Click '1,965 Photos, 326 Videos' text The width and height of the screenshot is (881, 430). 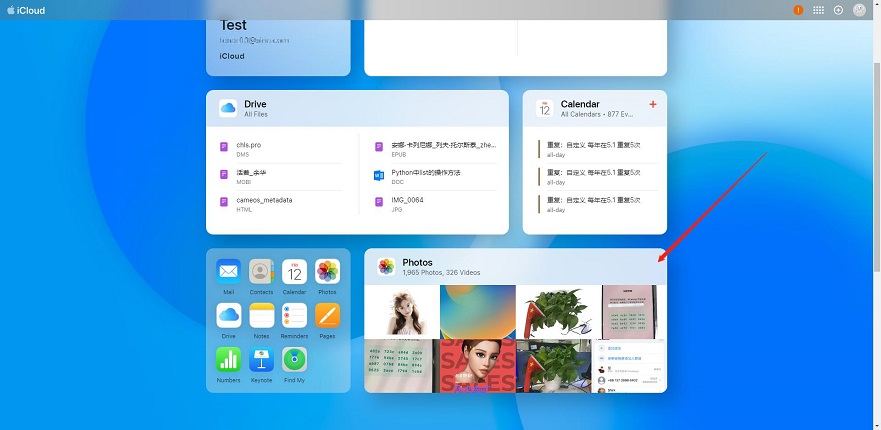point(441,273)
